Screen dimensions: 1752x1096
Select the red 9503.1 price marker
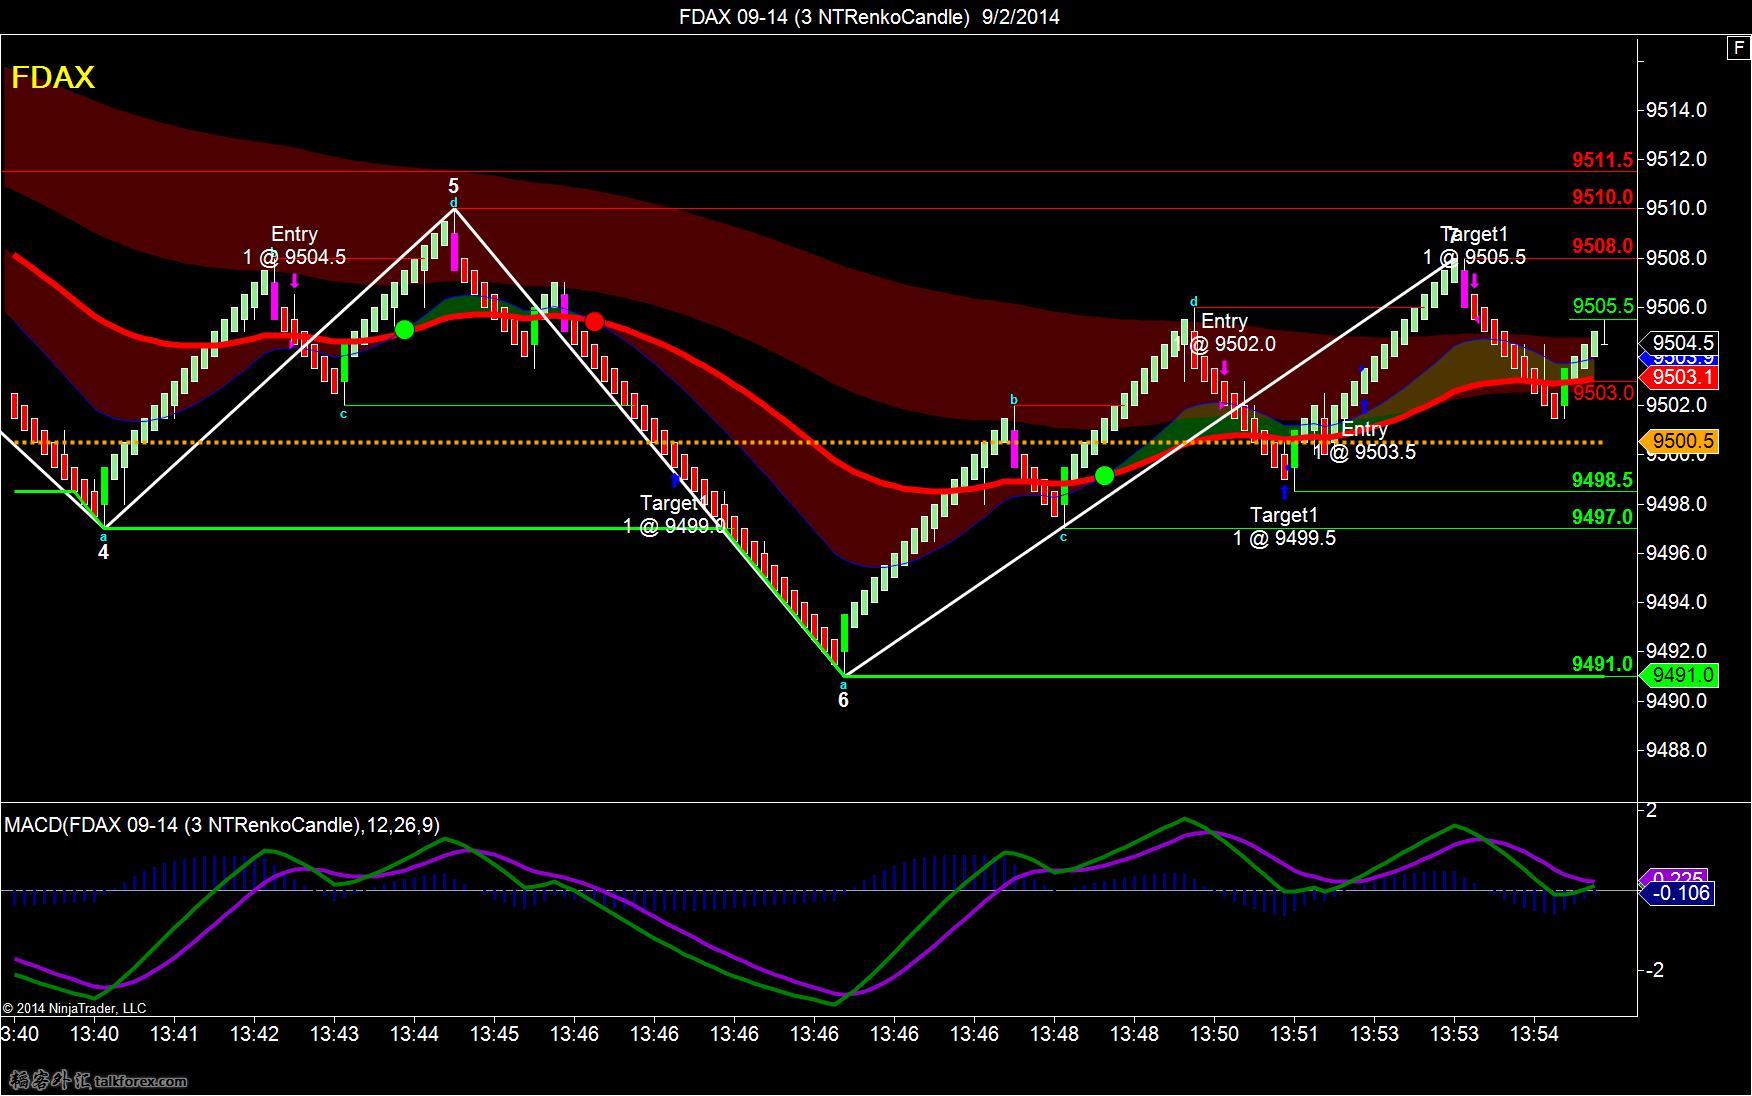(x=1679, y=377)
